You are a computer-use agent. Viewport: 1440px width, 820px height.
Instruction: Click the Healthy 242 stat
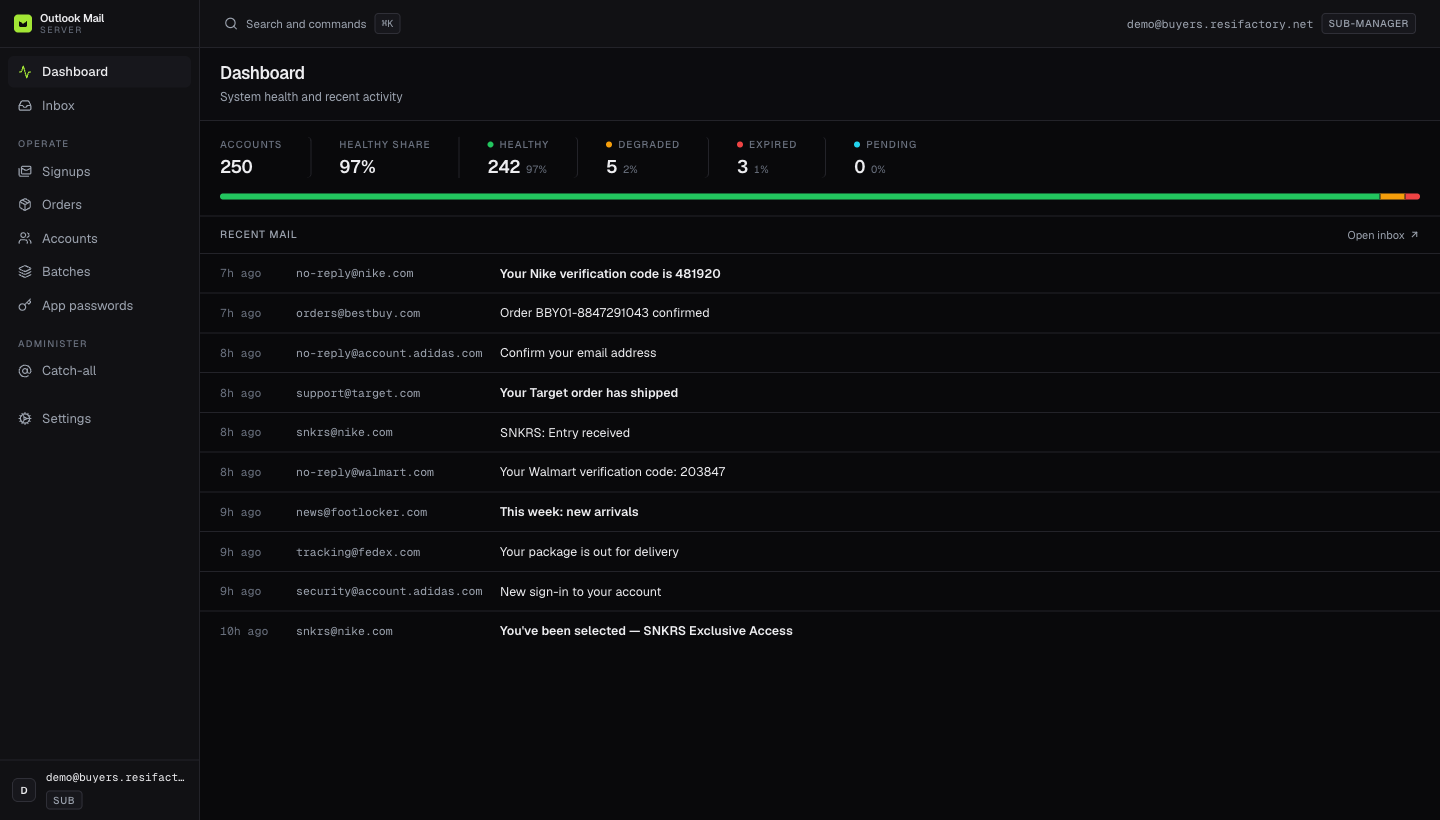(x=518, y=158)
